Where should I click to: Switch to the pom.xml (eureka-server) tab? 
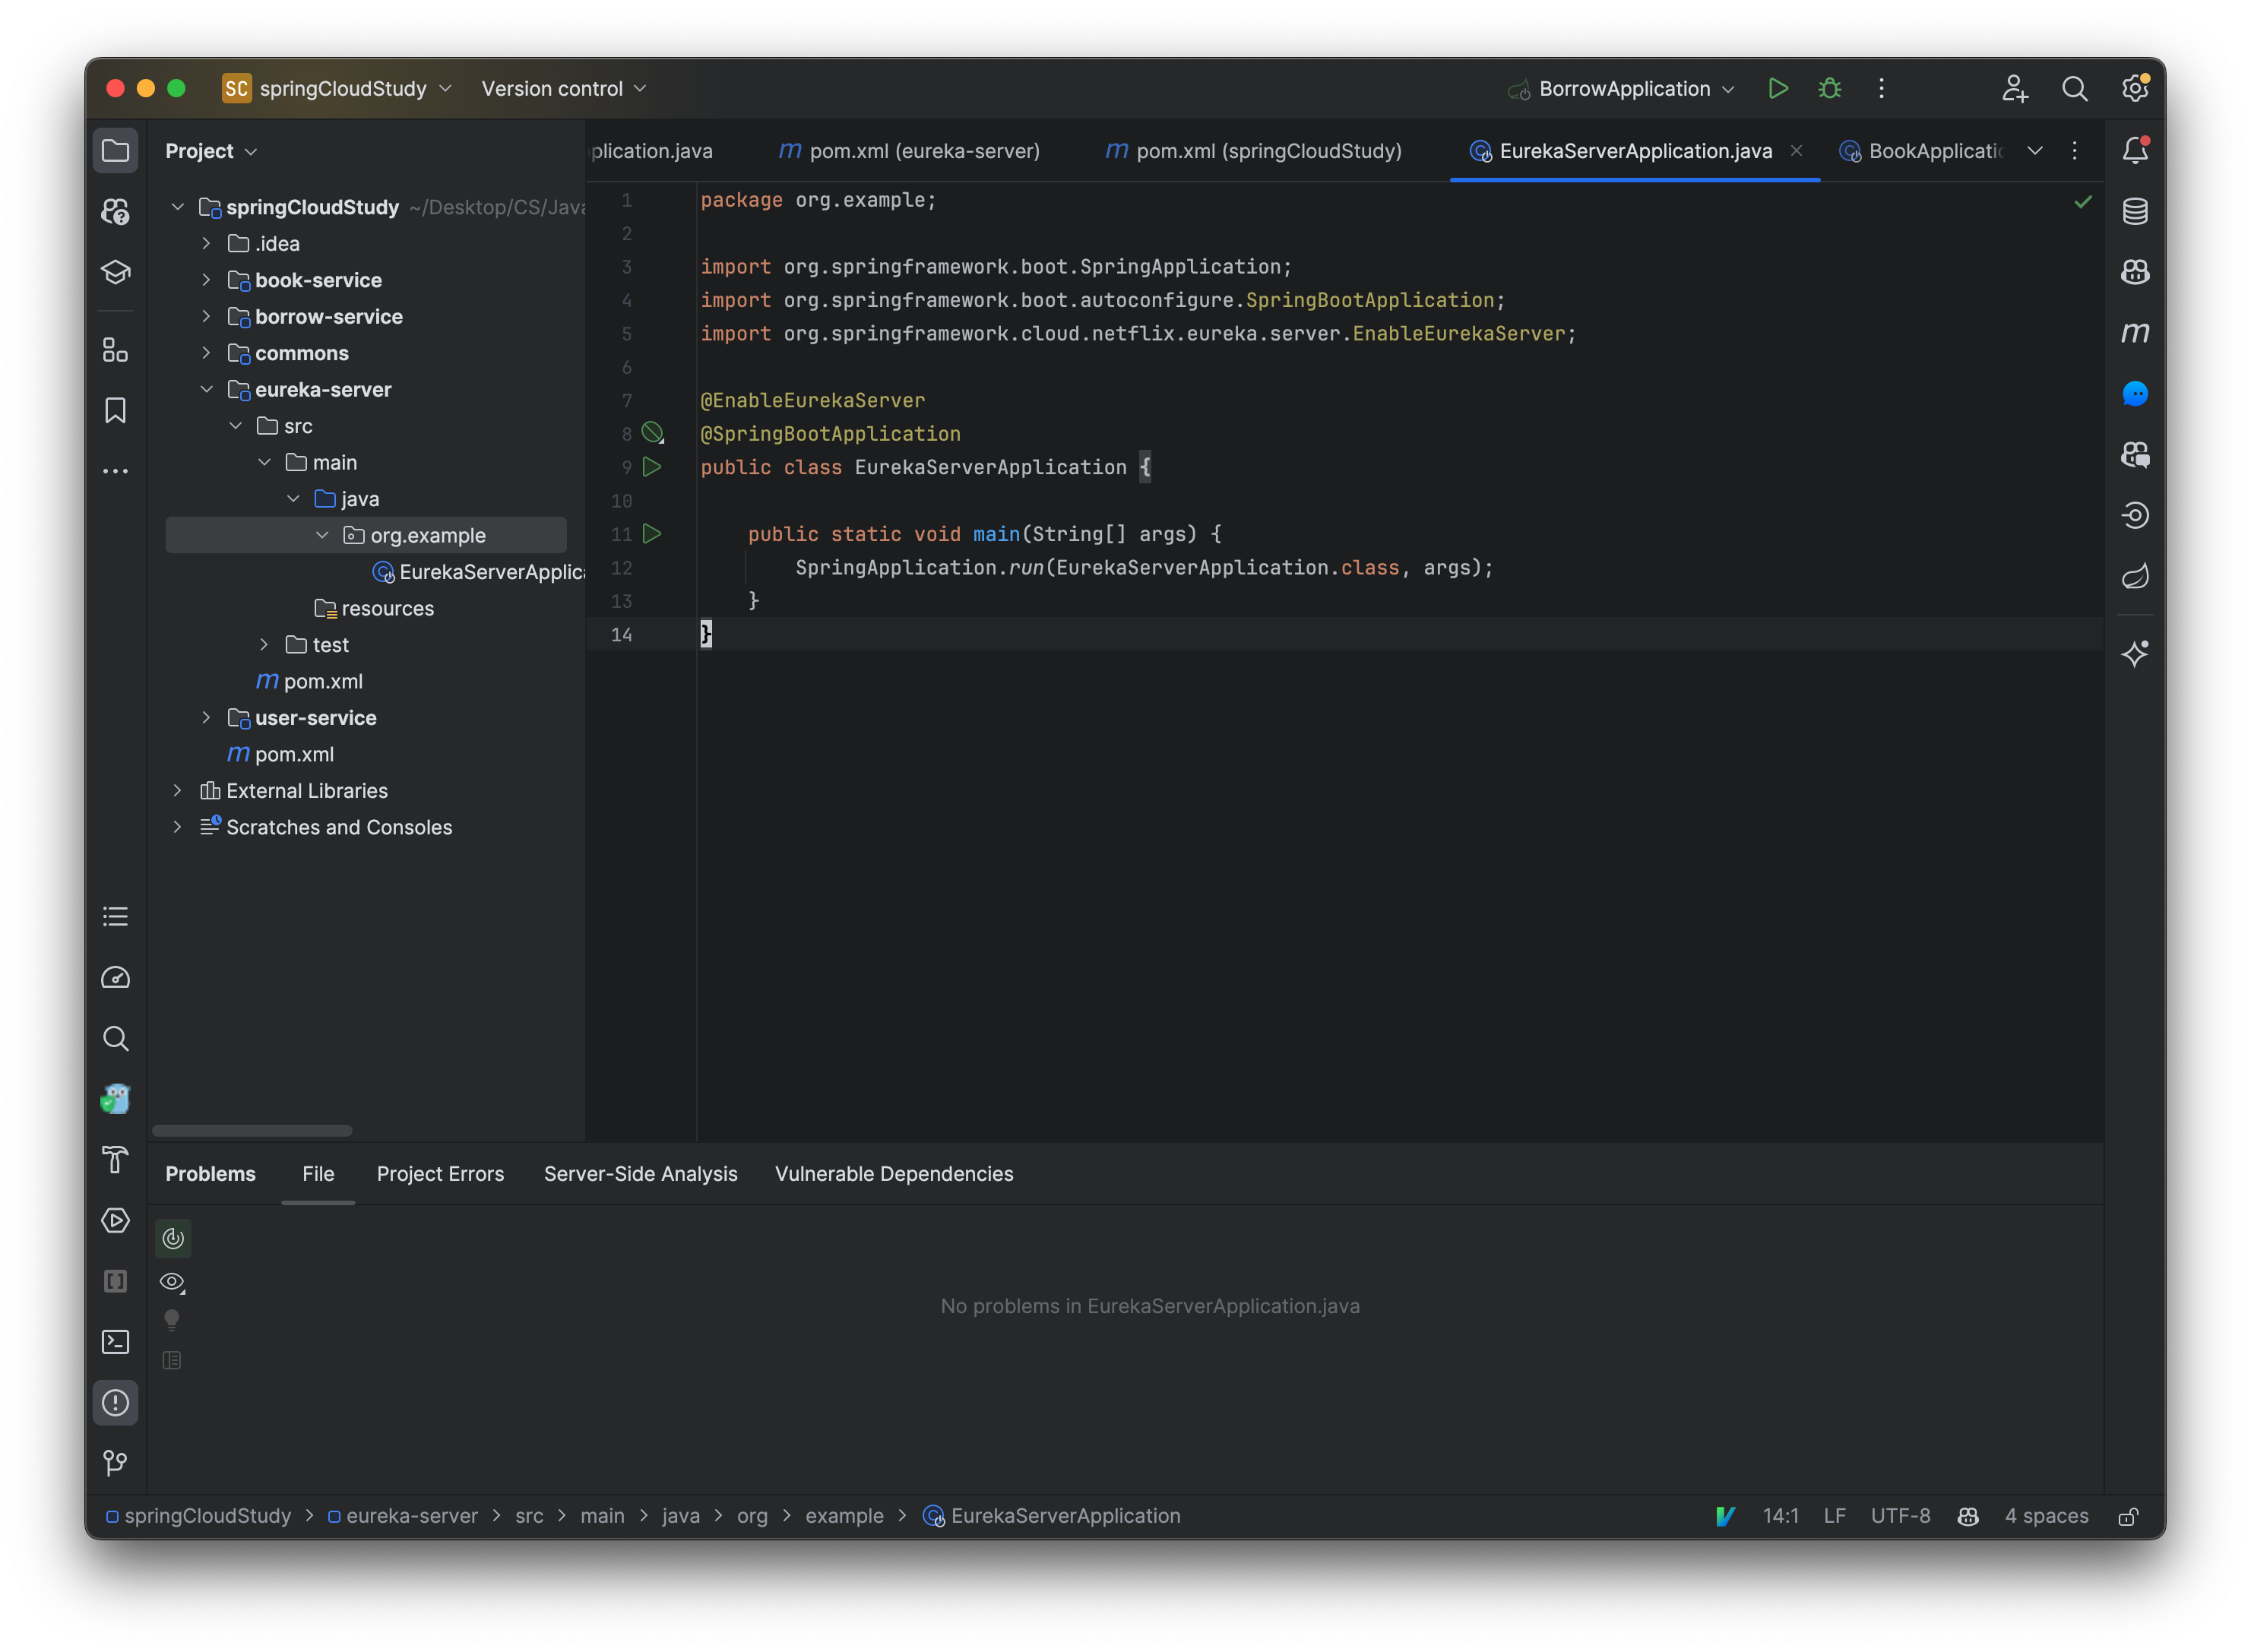click(x=908, y=151)
